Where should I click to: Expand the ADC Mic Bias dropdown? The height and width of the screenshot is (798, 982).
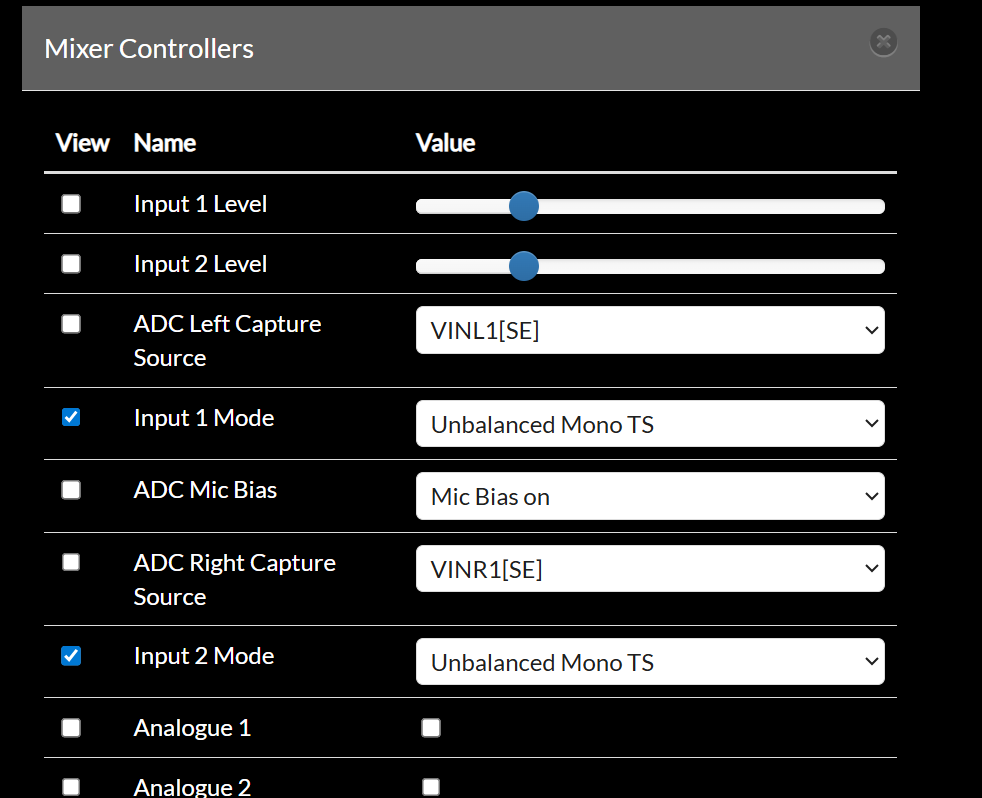coord(650,496)
